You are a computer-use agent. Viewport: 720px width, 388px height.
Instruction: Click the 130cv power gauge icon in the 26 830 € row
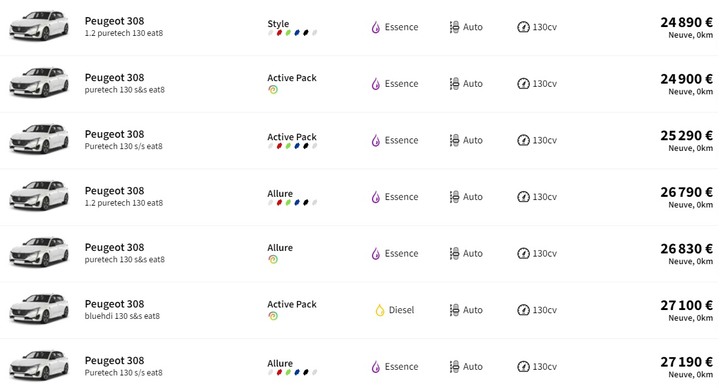tap(523, 253)
